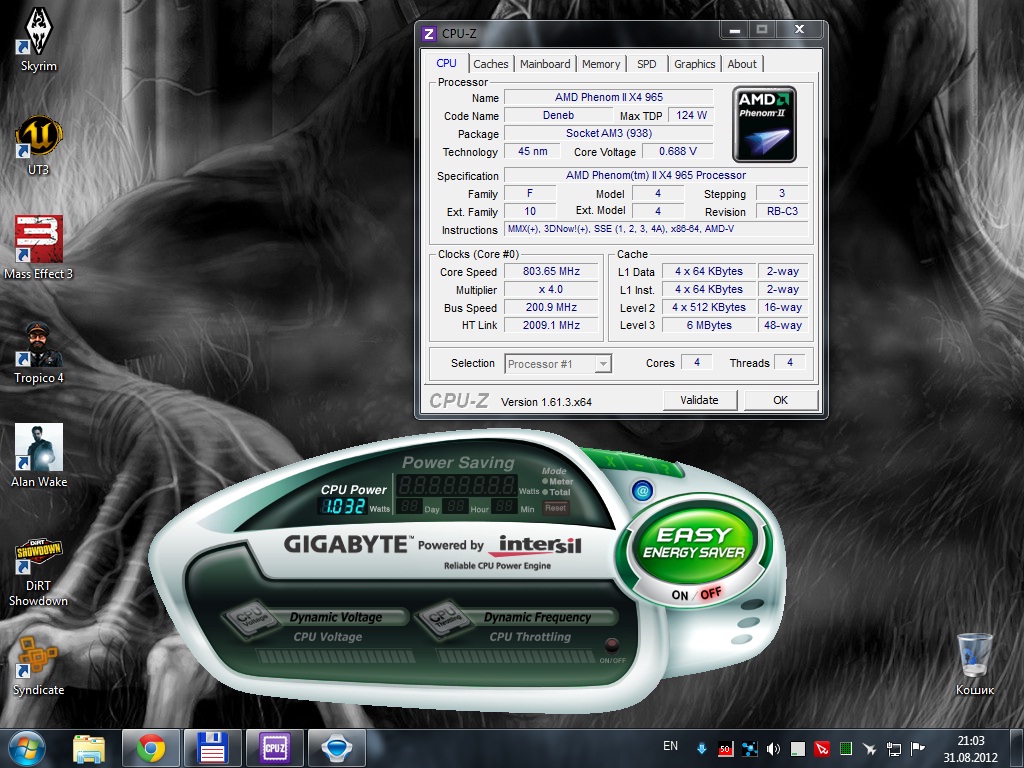Image resolution: width=1024 pixels, height=768 pixels.
Task: Select the Recycle Bin (Кошик) icon
Action: 974,663
